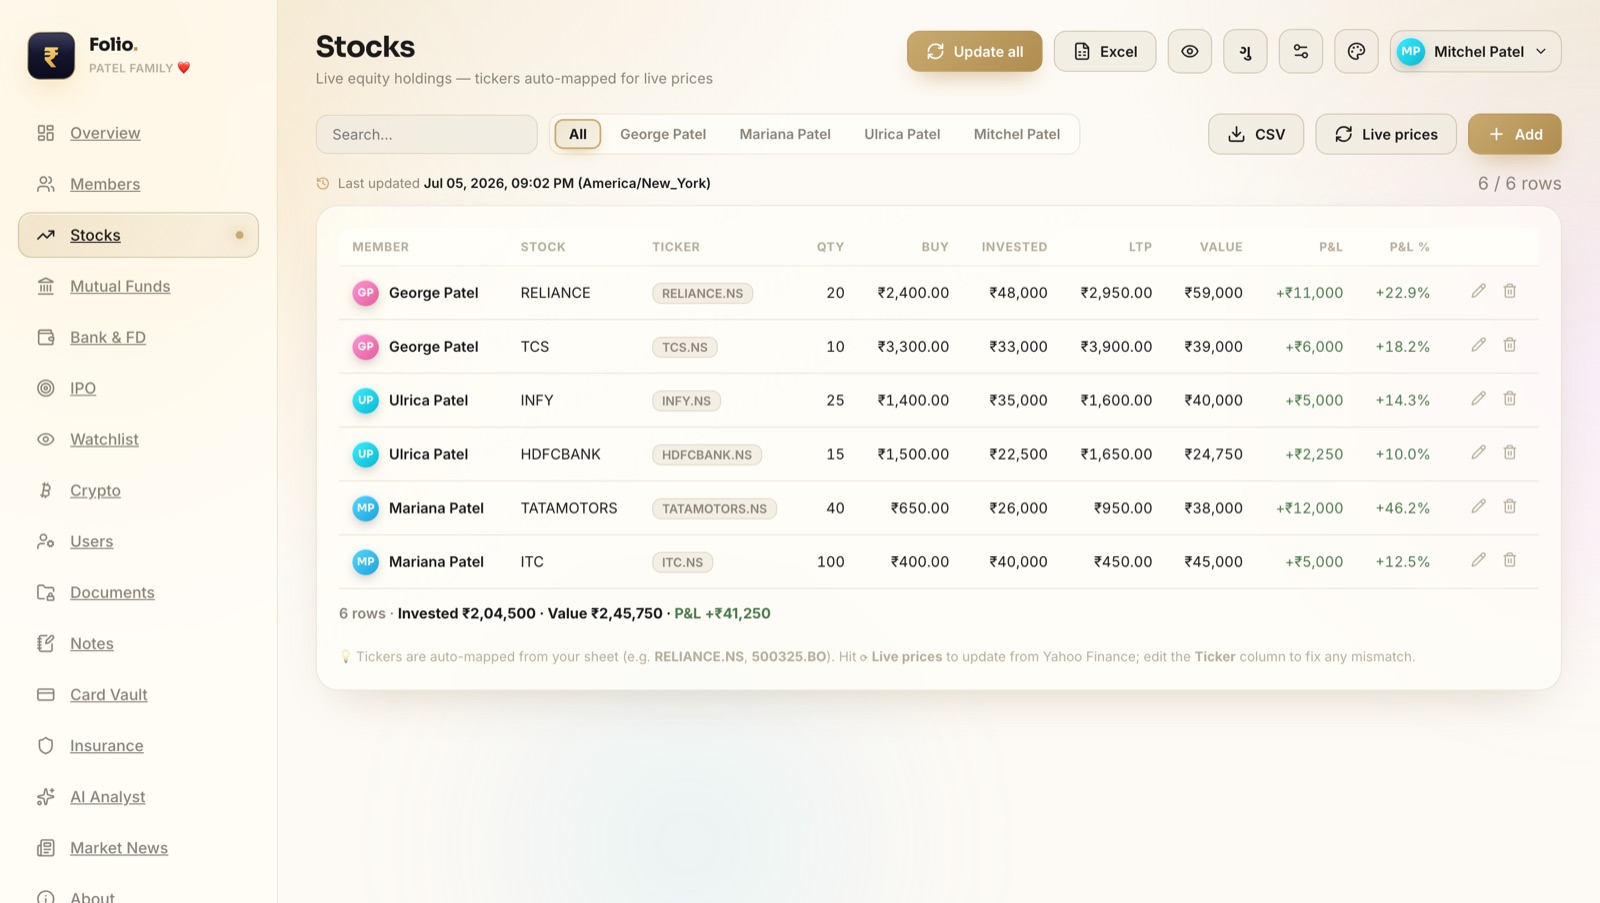The image size is (1600, 903).
Task: Open Members in the sidebar
Action: click(x=138, y=184)
